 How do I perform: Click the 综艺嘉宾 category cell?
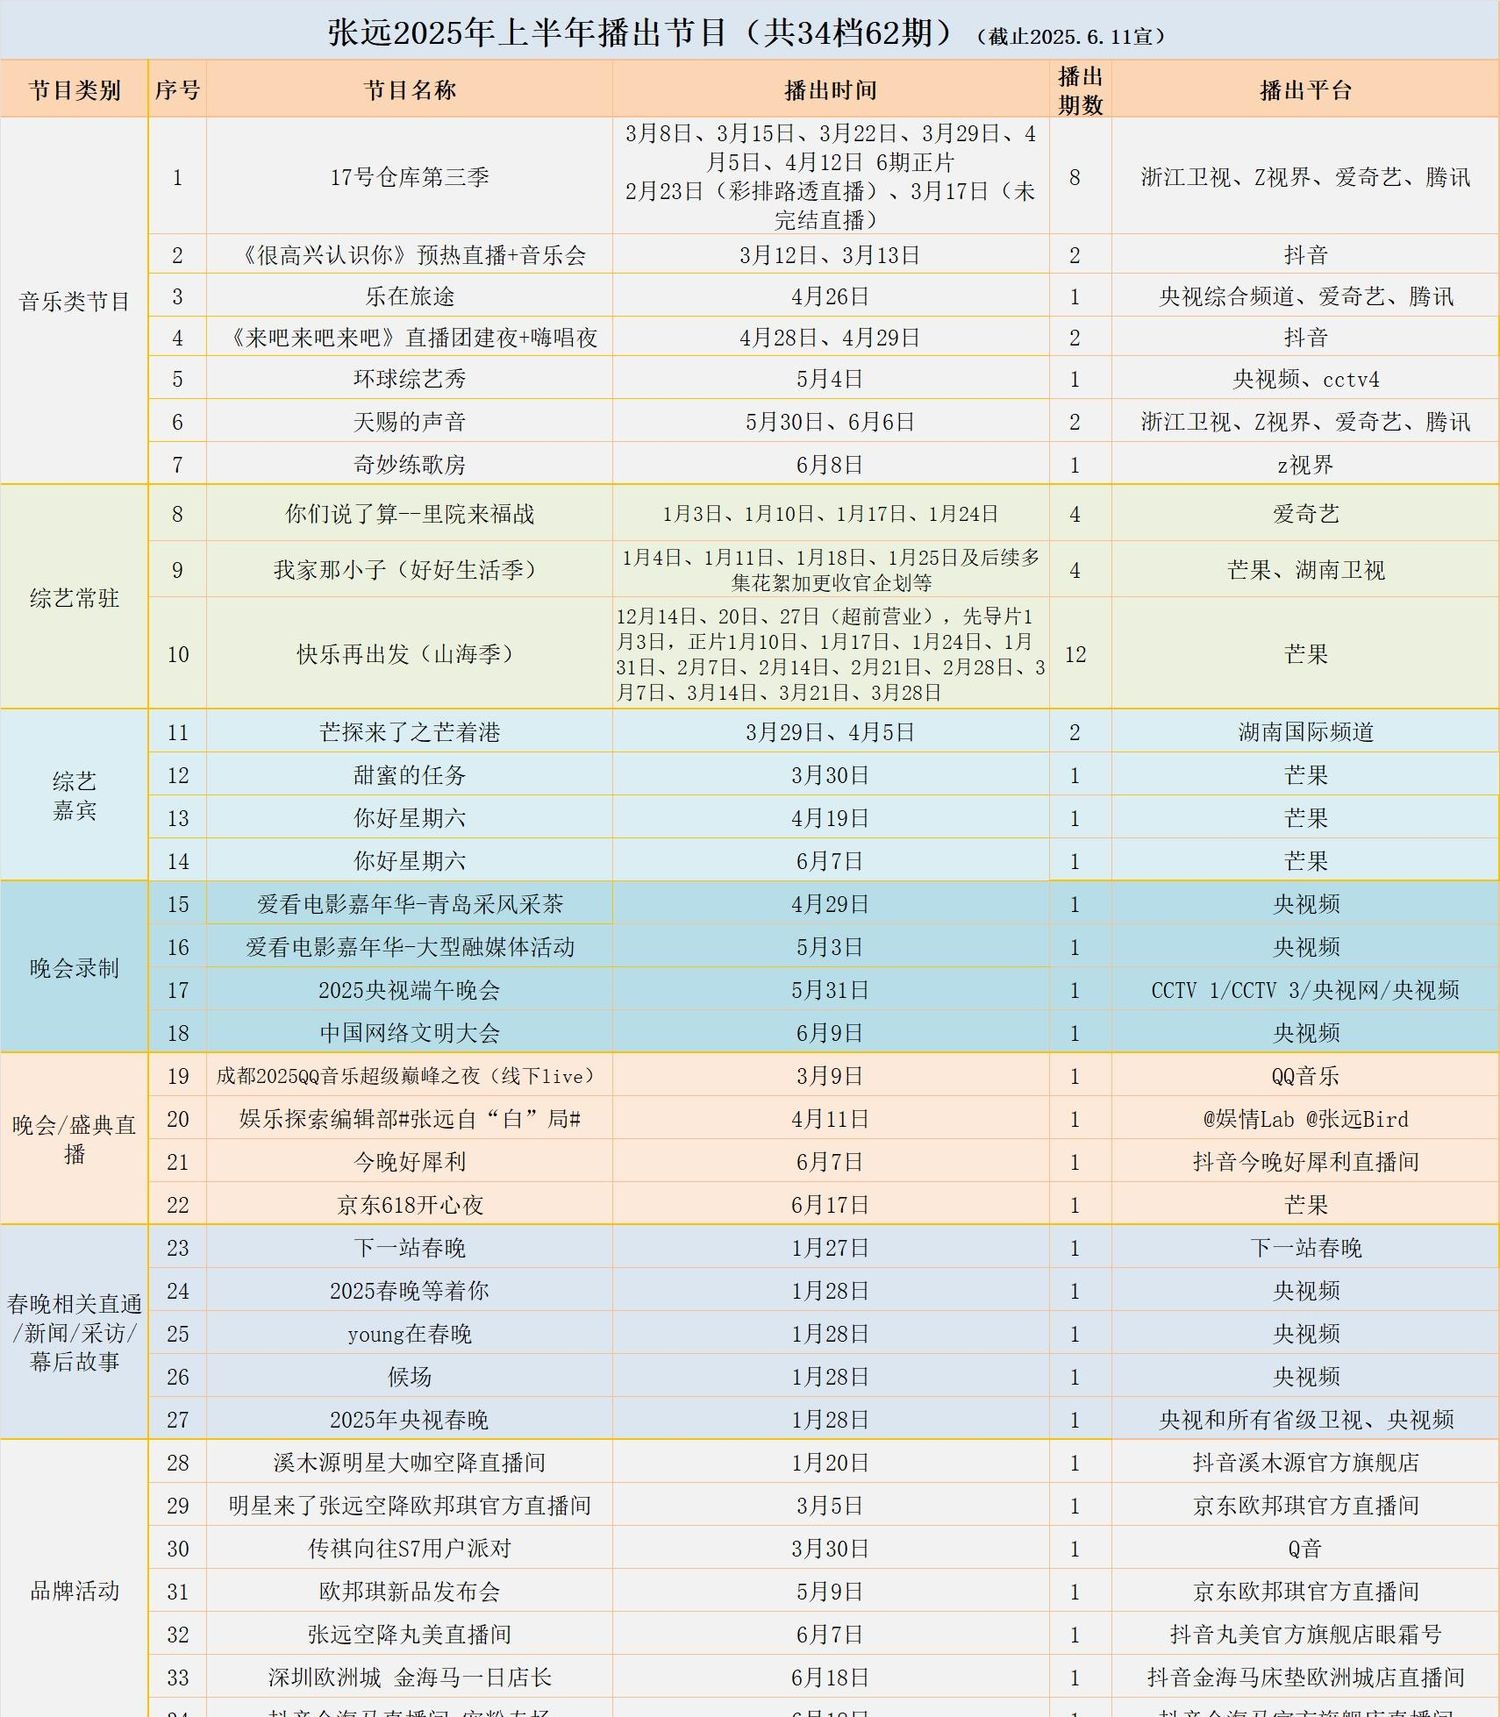75,795
